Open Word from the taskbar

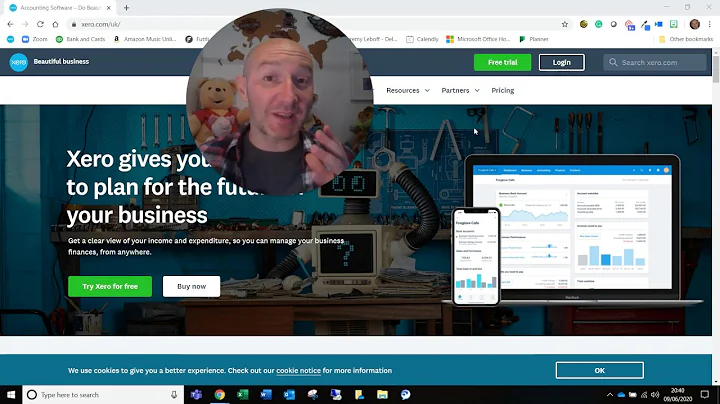(x=266, y=394)
